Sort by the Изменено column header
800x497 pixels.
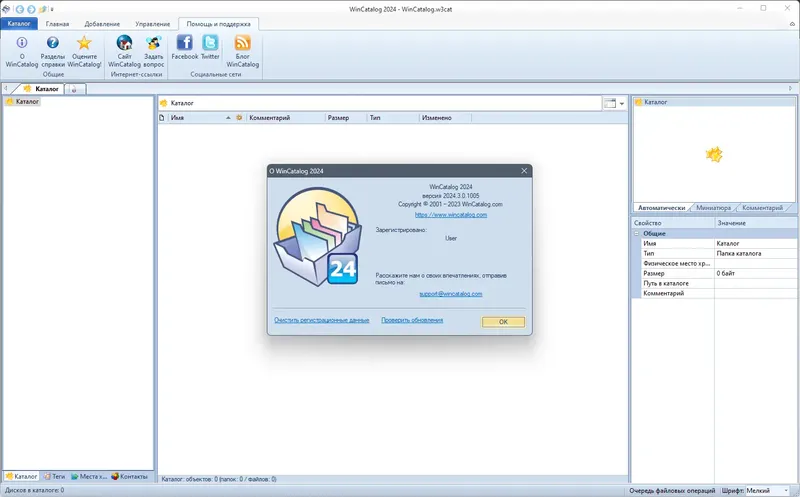point(445,118)
